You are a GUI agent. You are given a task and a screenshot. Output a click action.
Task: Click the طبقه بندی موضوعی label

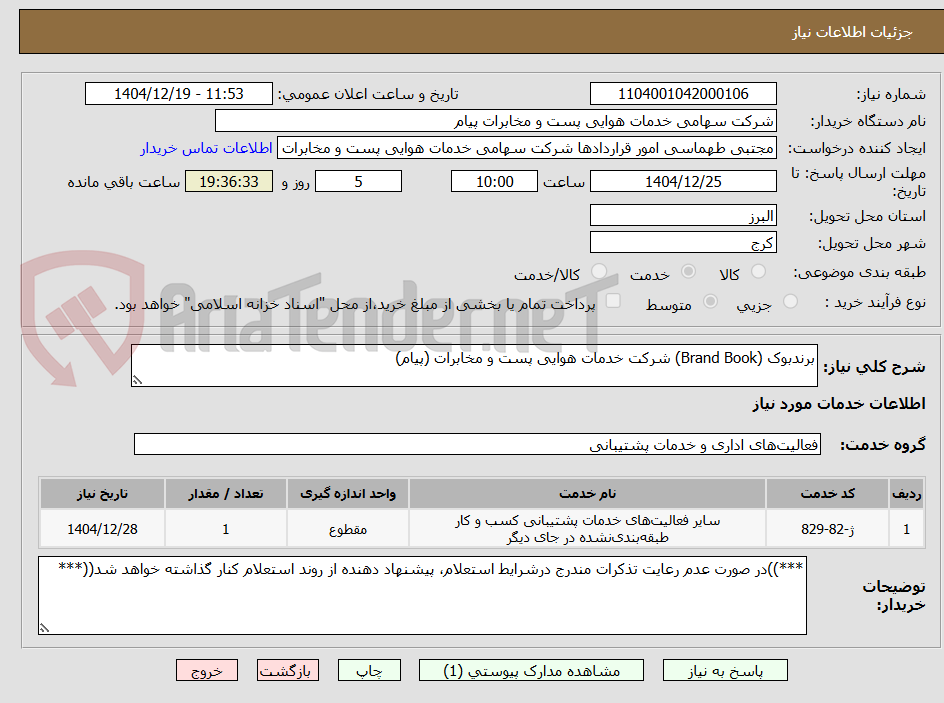(x=859, y=273)
